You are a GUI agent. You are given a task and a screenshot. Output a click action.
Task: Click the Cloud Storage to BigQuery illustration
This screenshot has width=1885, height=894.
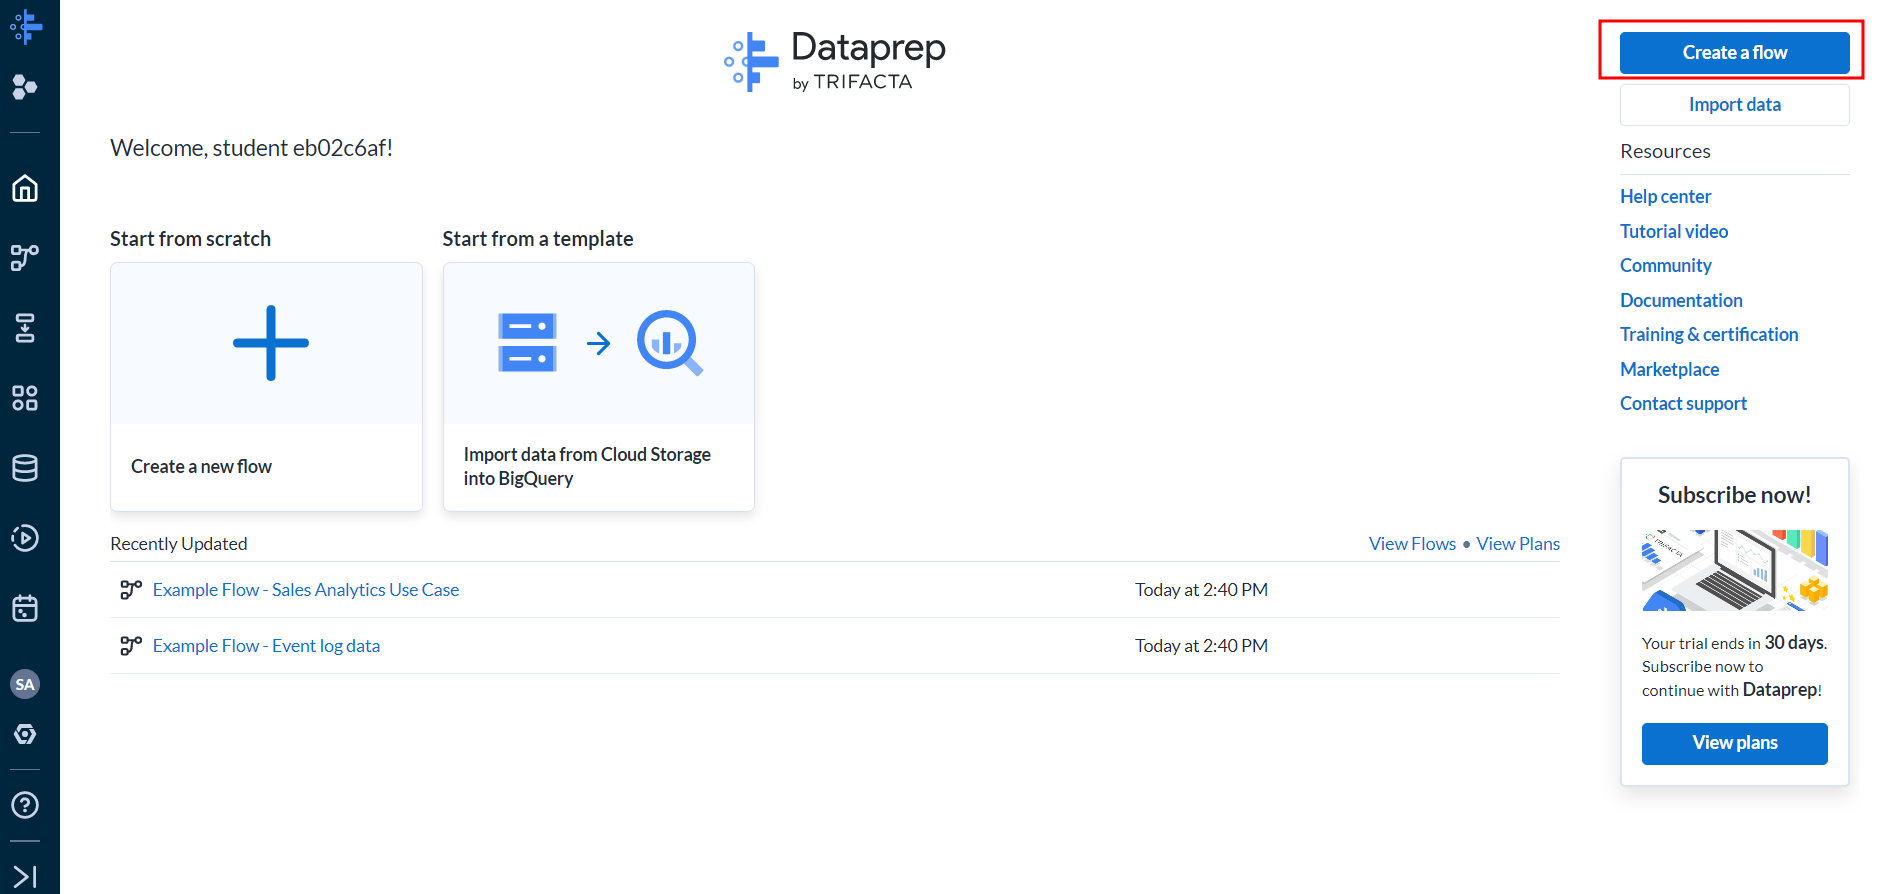(x=599, y=343)
